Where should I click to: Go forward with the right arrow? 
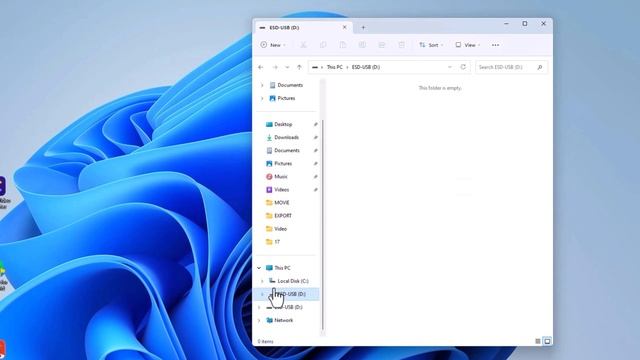(275, 67)
